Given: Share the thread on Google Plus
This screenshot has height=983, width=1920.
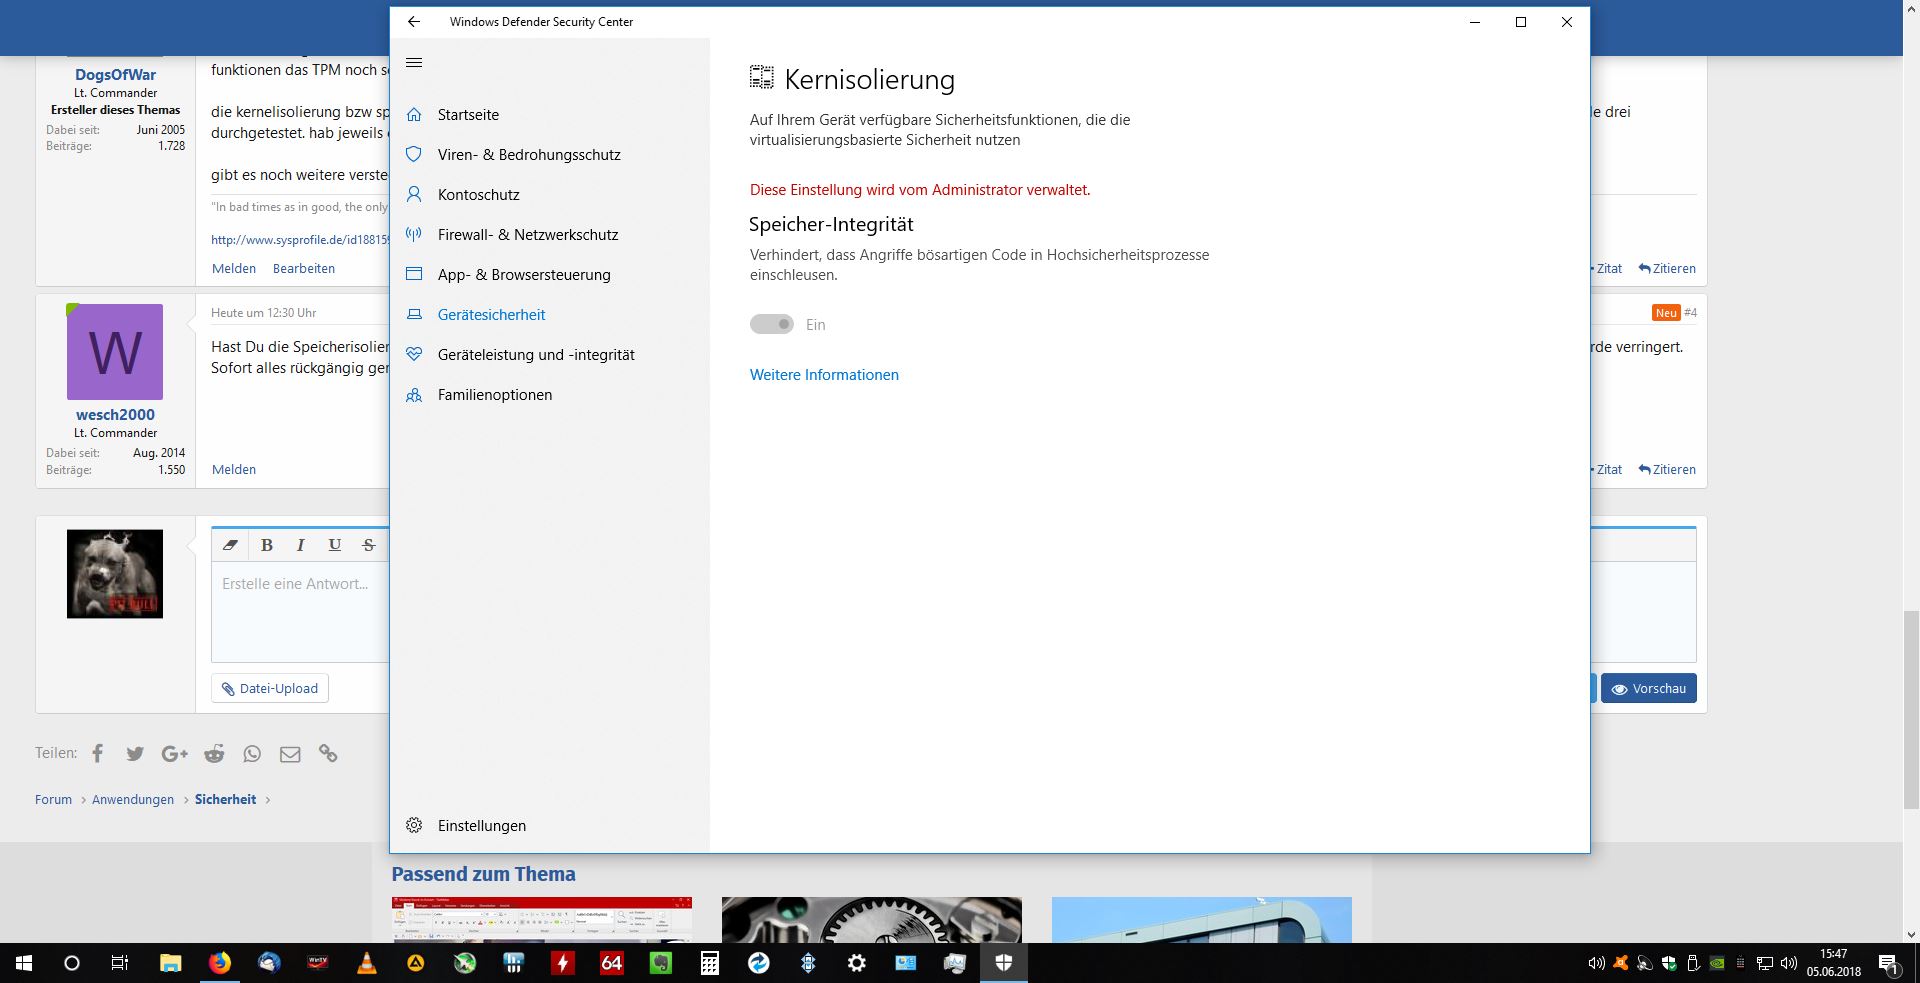Looking at the screenshot, I should 174,754.
